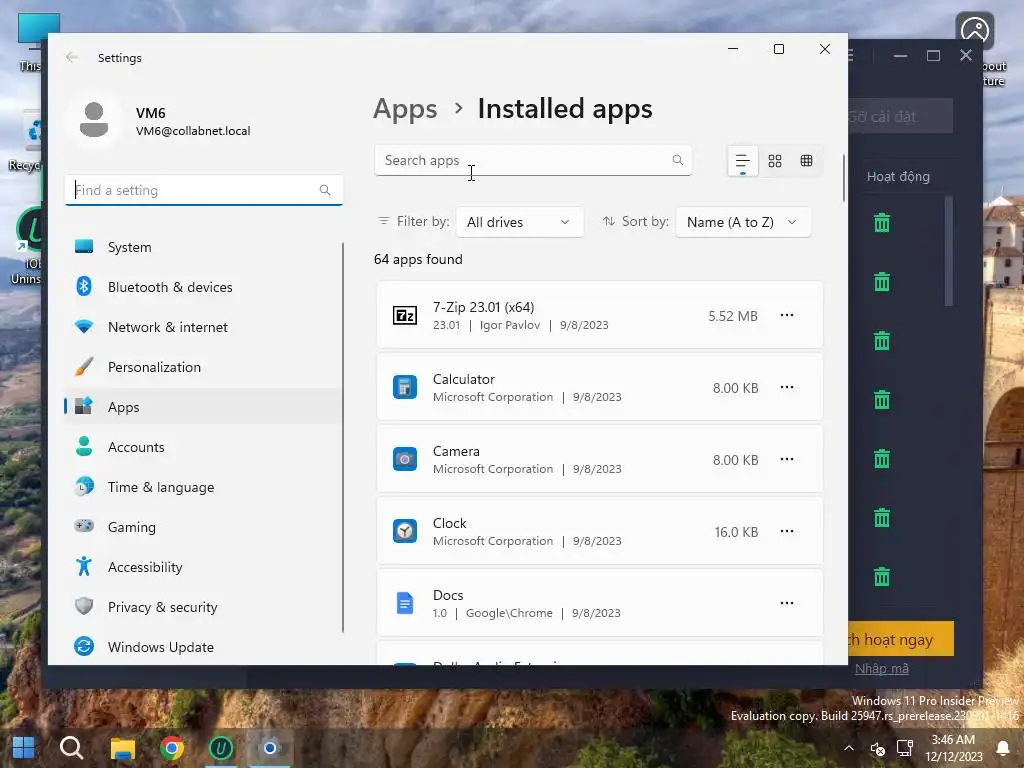Click second trash icon in IObit window

coord(882,281)
